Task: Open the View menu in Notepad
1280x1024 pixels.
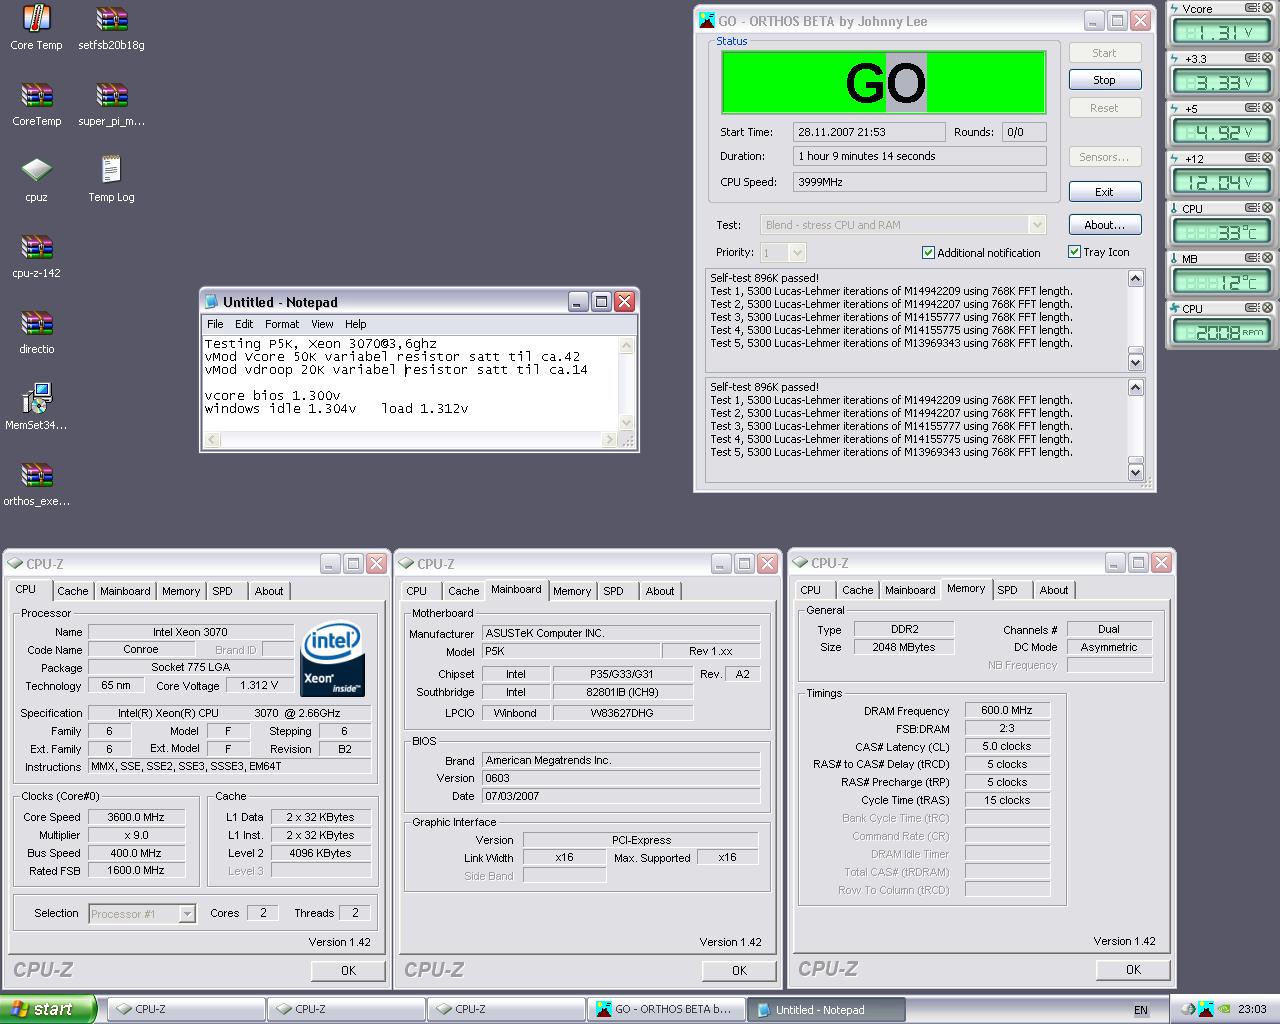Action: point(322,324)
